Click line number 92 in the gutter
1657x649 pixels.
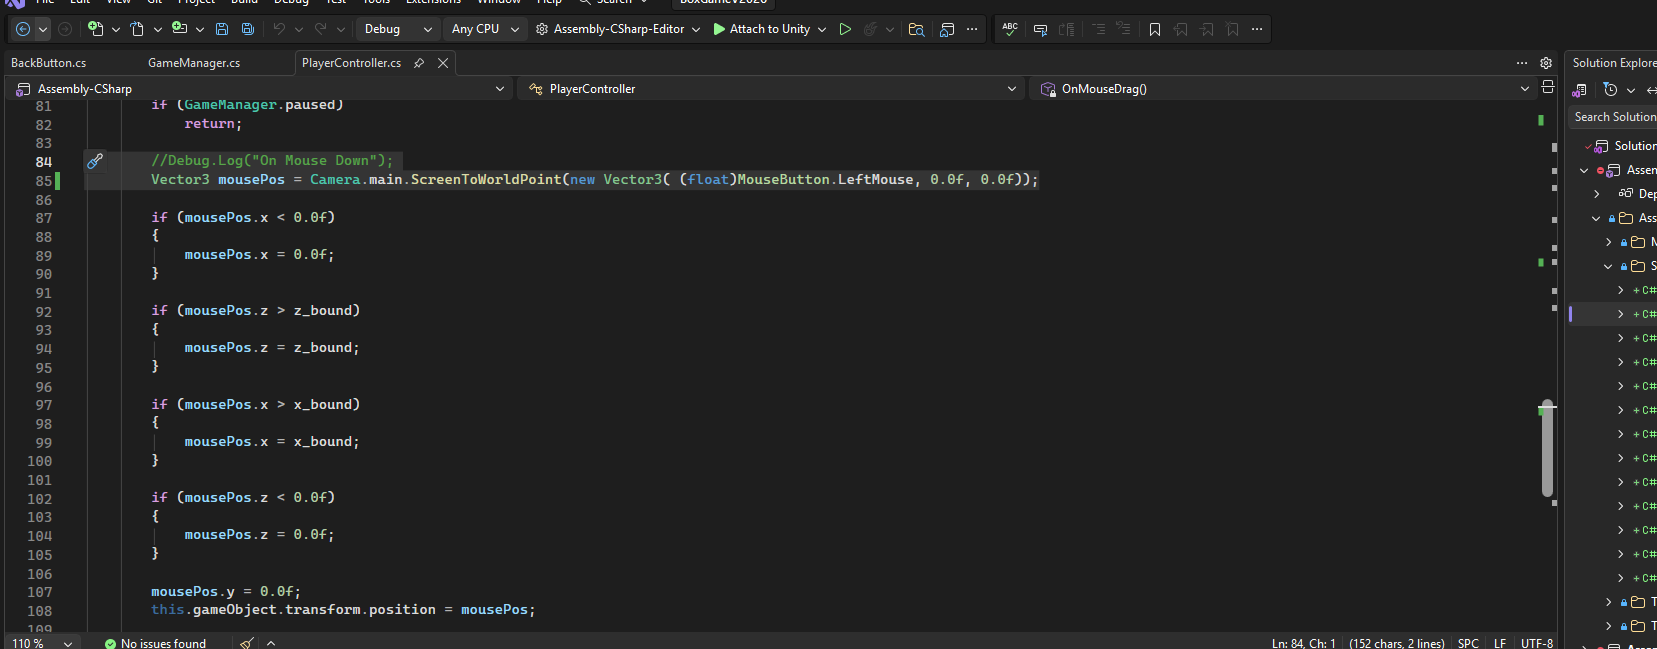43,311
